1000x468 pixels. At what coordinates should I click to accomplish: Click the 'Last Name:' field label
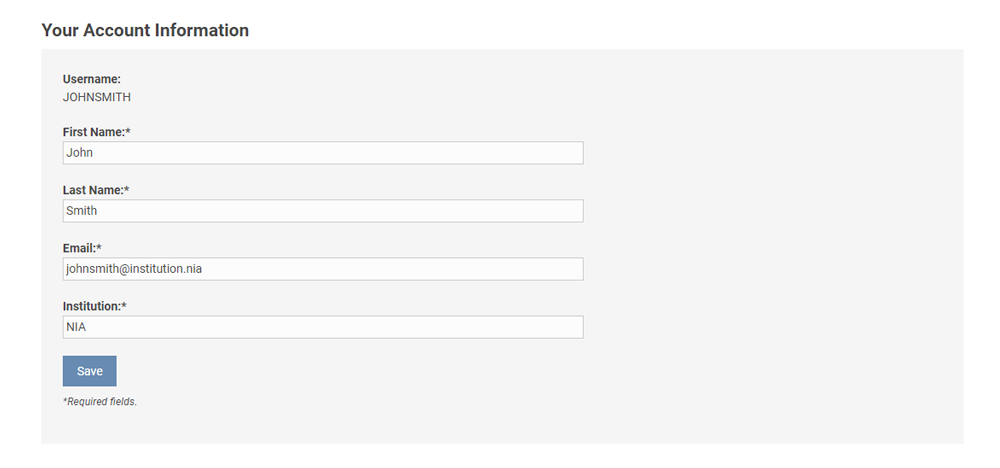pos(93,190)
